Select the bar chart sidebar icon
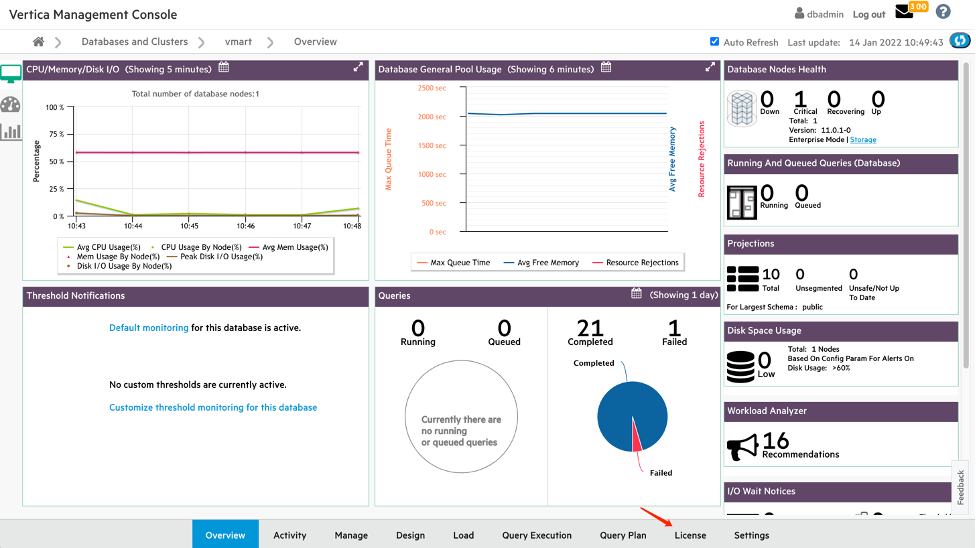The width and height of the screenshot is (976, 548). click(11, 131)
